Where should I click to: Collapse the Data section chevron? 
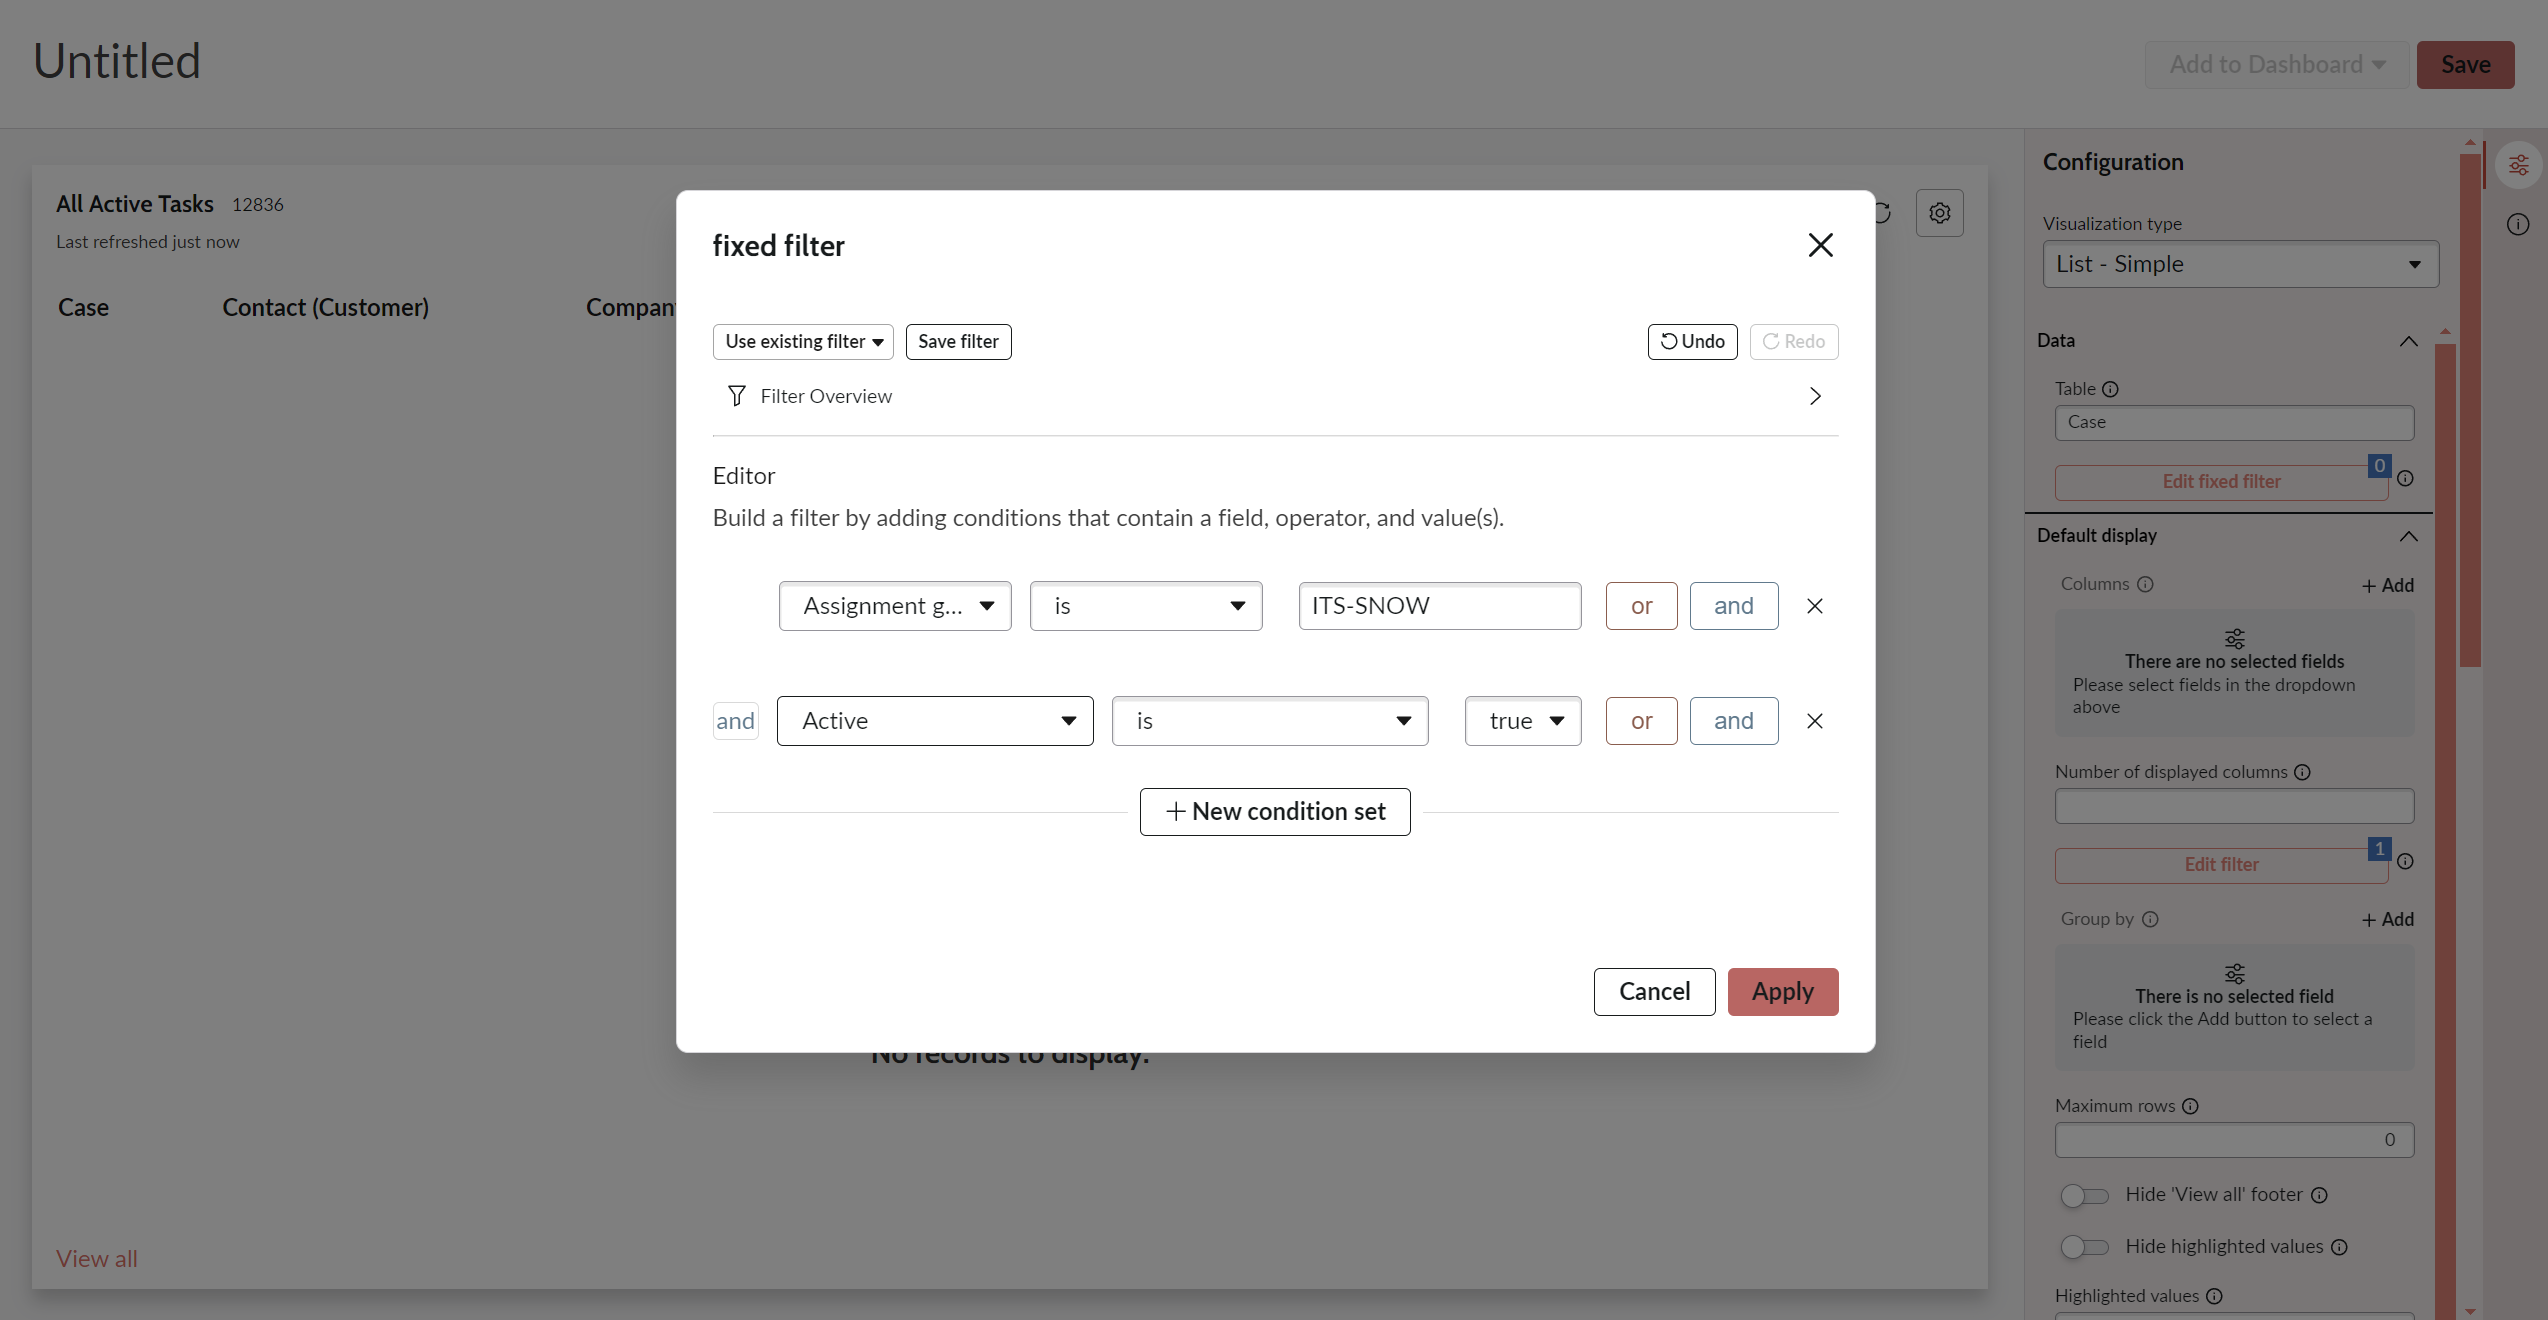click(x=2408, y=341)
